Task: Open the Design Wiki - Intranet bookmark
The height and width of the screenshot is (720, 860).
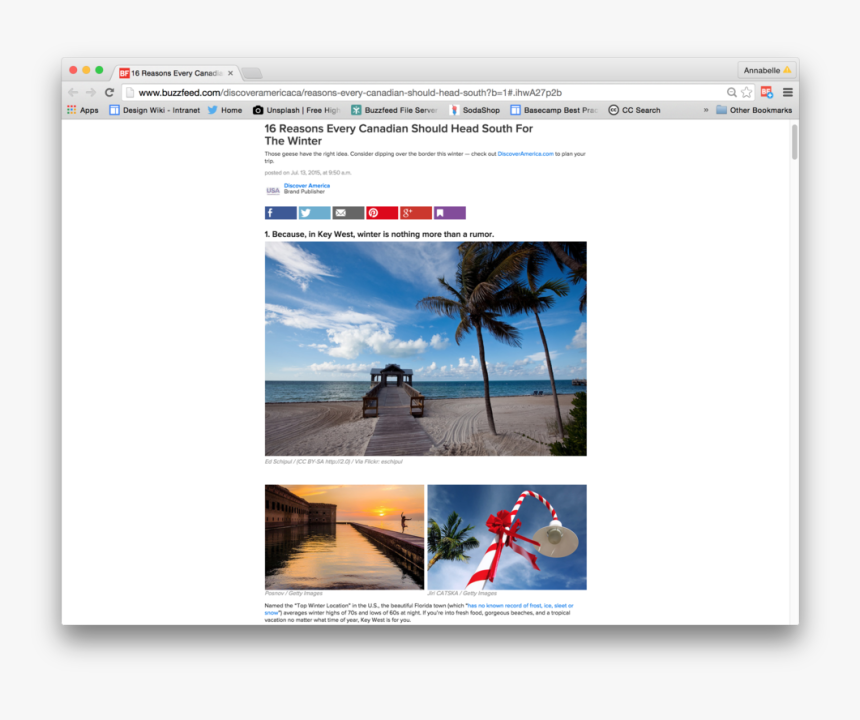Action: 155,110
